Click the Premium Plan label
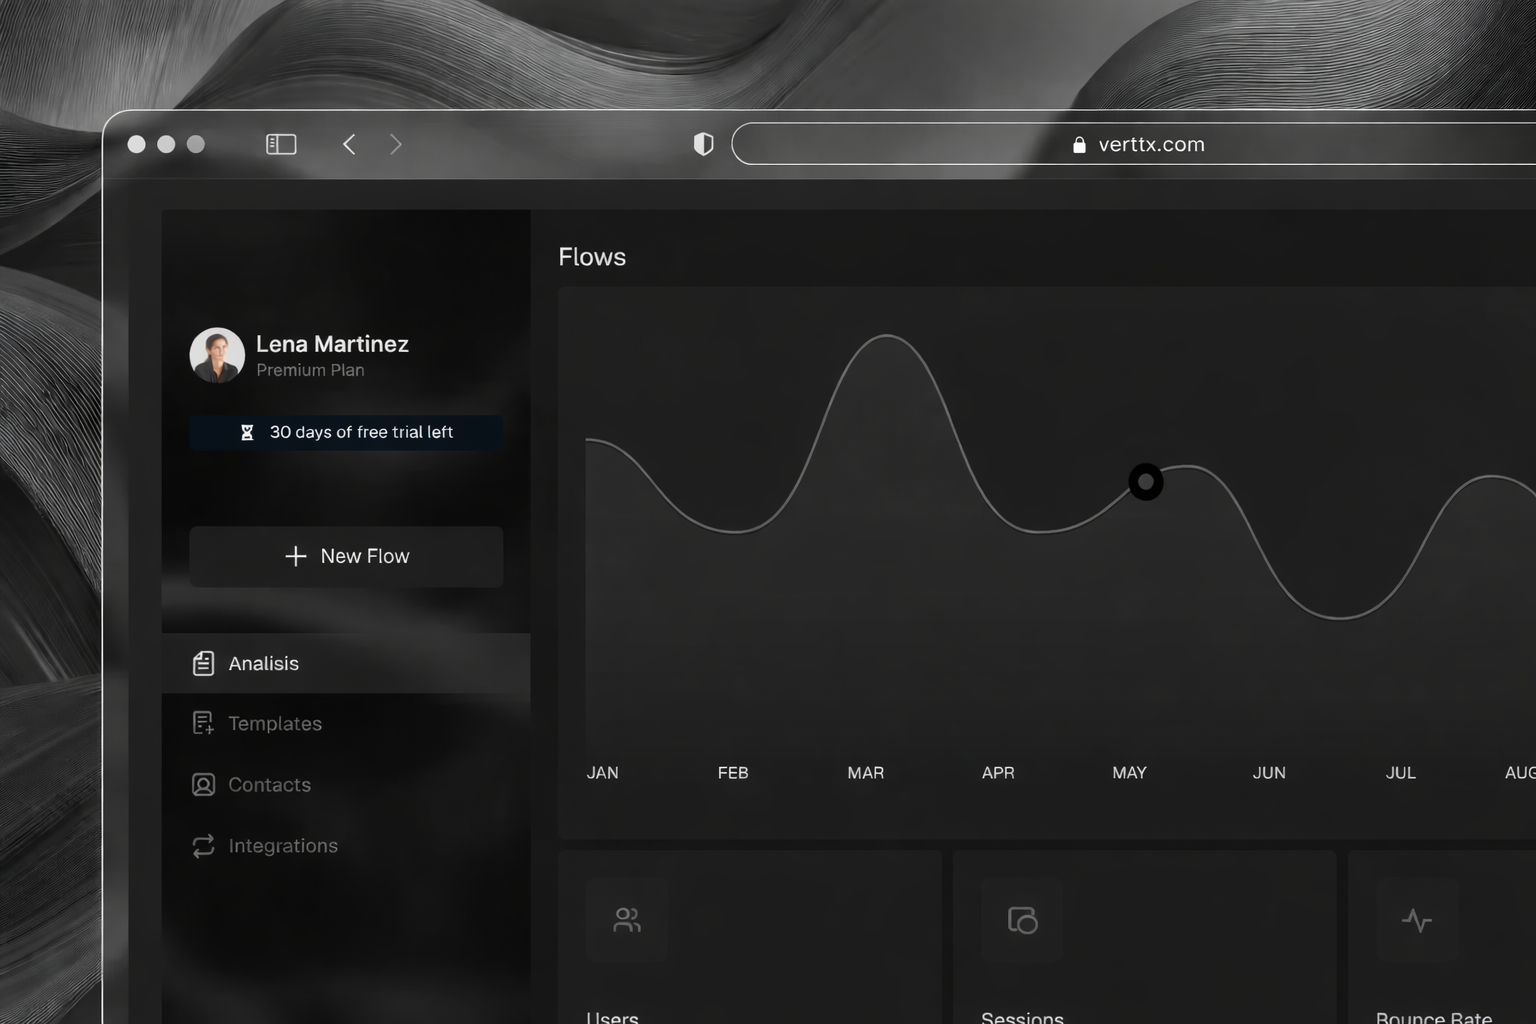This screenshot has height=1024, width=1536. tap(310, 370)
